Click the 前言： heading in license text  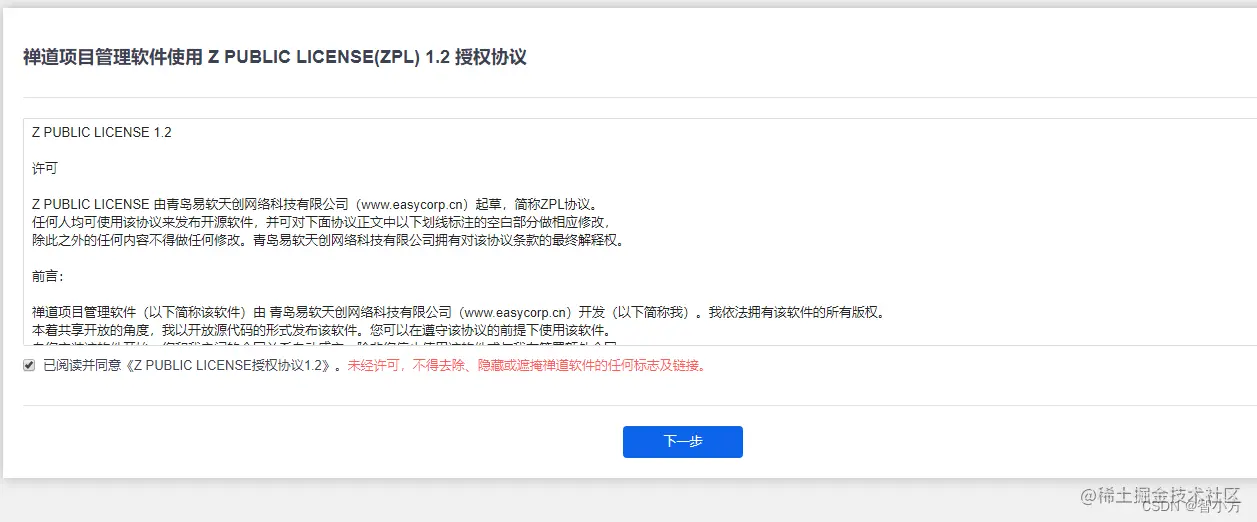(48, 277)
